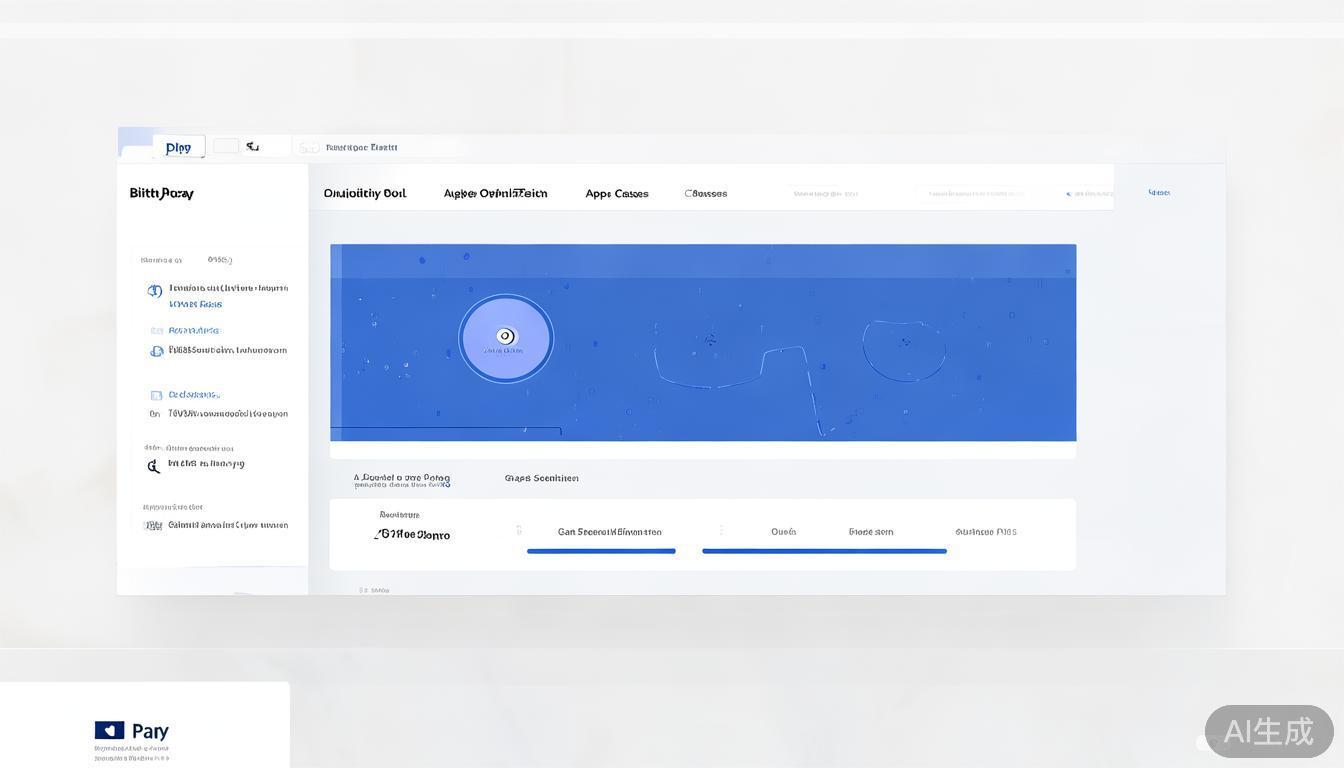Screen dimensions: 1344x768
Task: Click the circular icon in the blue banner
Action: (506, 338)
